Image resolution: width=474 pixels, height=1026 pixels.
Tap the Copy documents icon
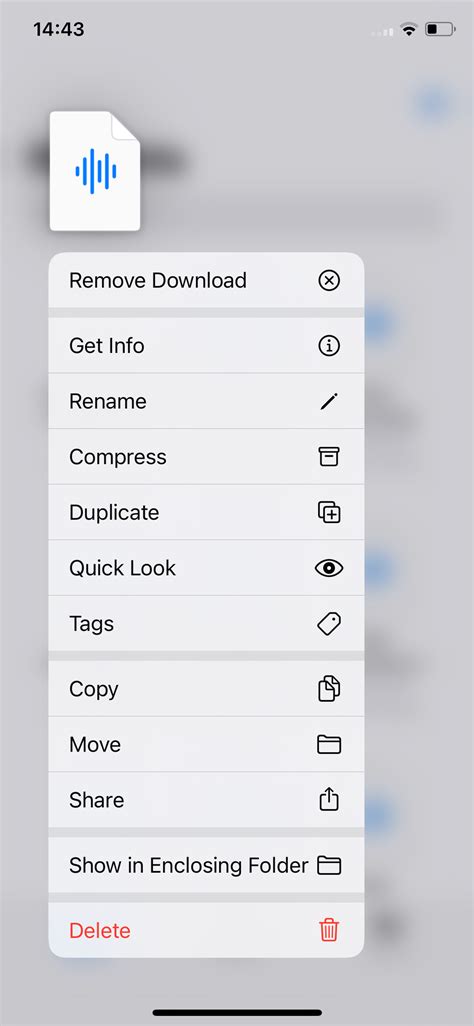329,689
